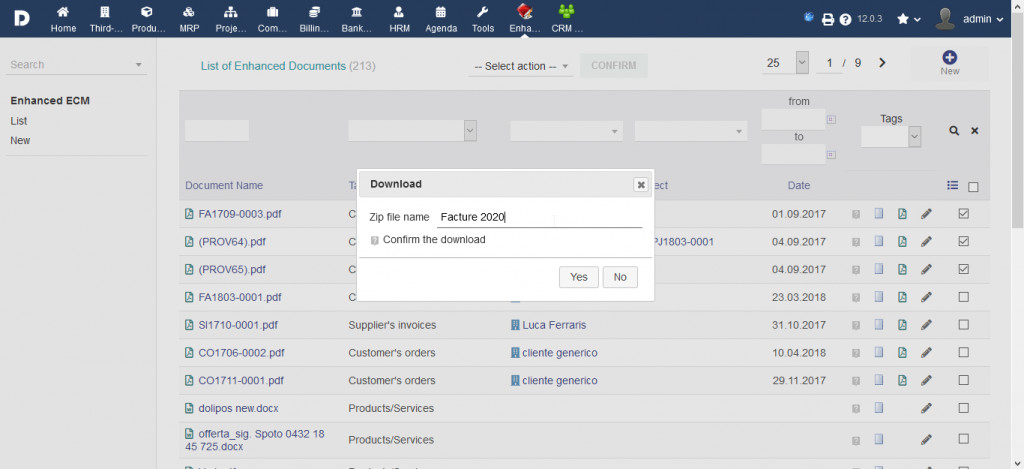The image size is (1024, 469).
Task: Go to next page arrow
Action: (882, 63)
